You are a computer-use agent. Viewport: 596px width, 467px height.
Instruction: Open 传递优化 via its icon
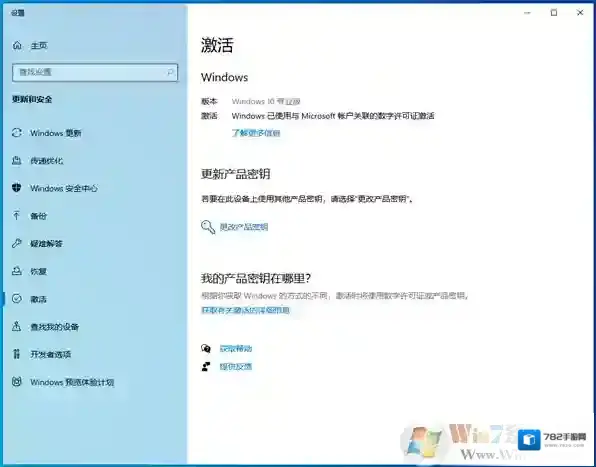17,160
